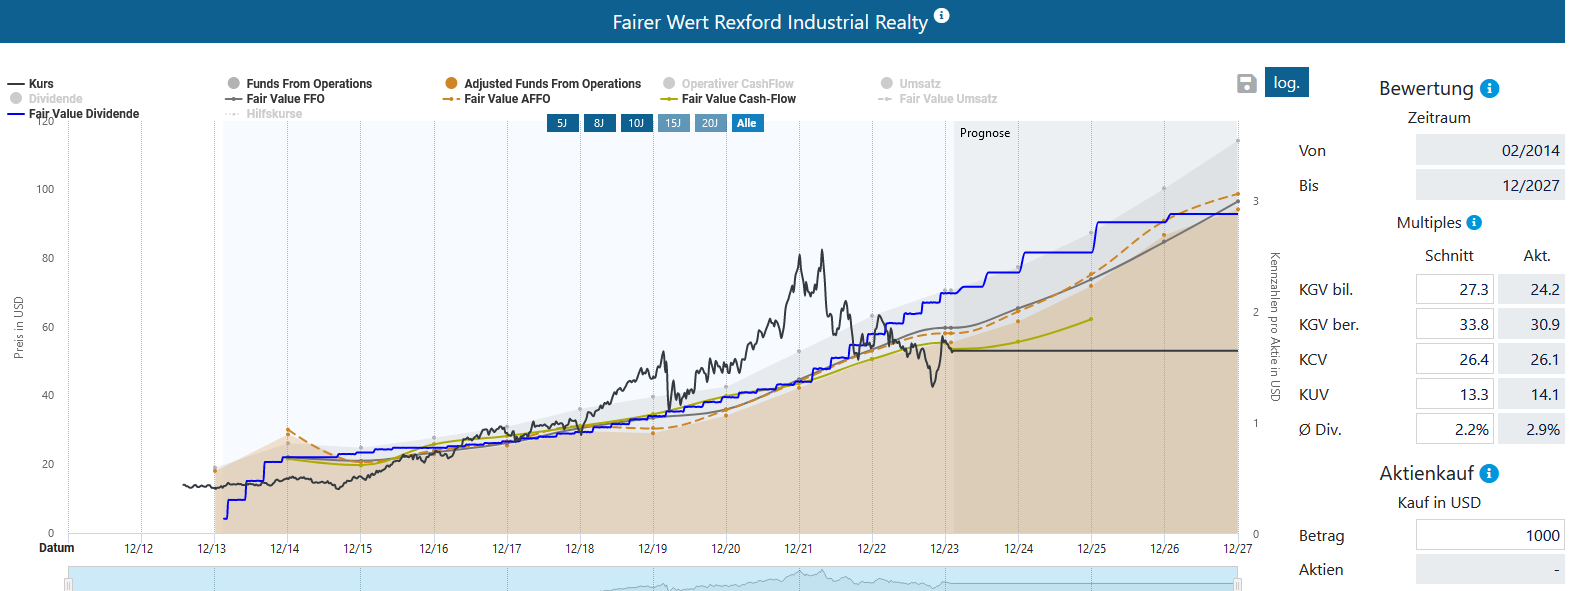This screenshot has width=1575, height=591.
Task: Select the 10J time range
Action: (x=636, y=123)
